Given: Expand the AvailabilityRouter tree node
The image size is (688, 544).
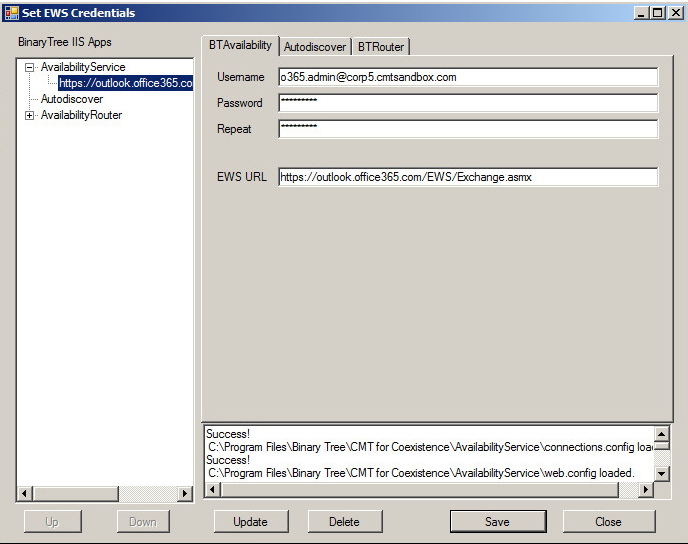Looking at the screenshot, I should point(29,115).
